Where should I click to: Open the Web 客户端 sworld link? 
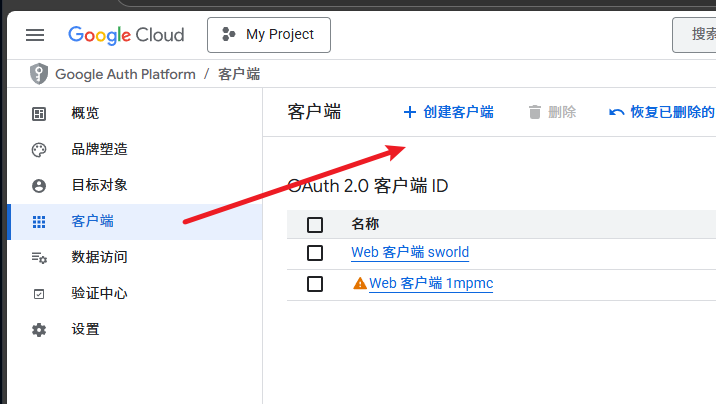click(x=410, y=252)
